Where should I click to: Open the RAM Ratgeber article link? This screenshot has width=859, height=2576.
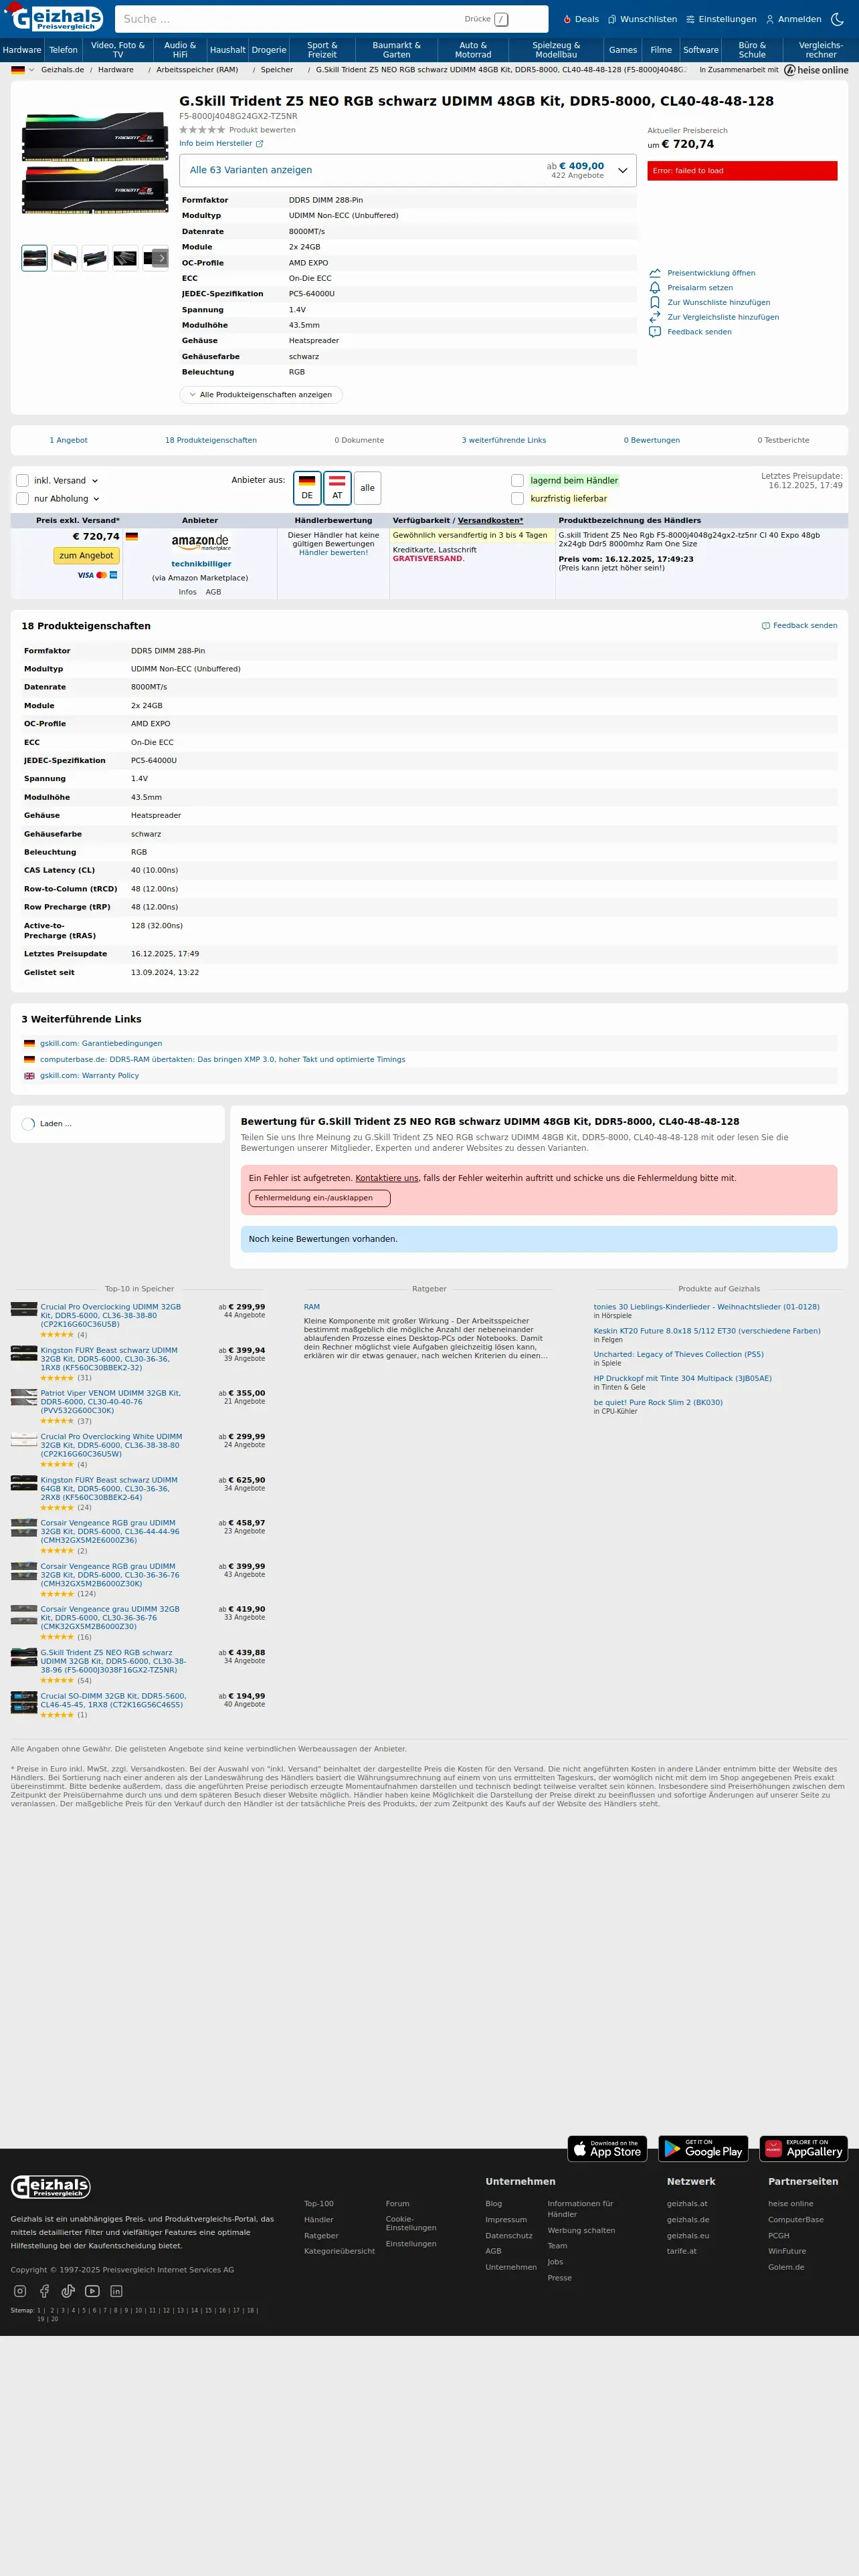[x=312, y=1307]
